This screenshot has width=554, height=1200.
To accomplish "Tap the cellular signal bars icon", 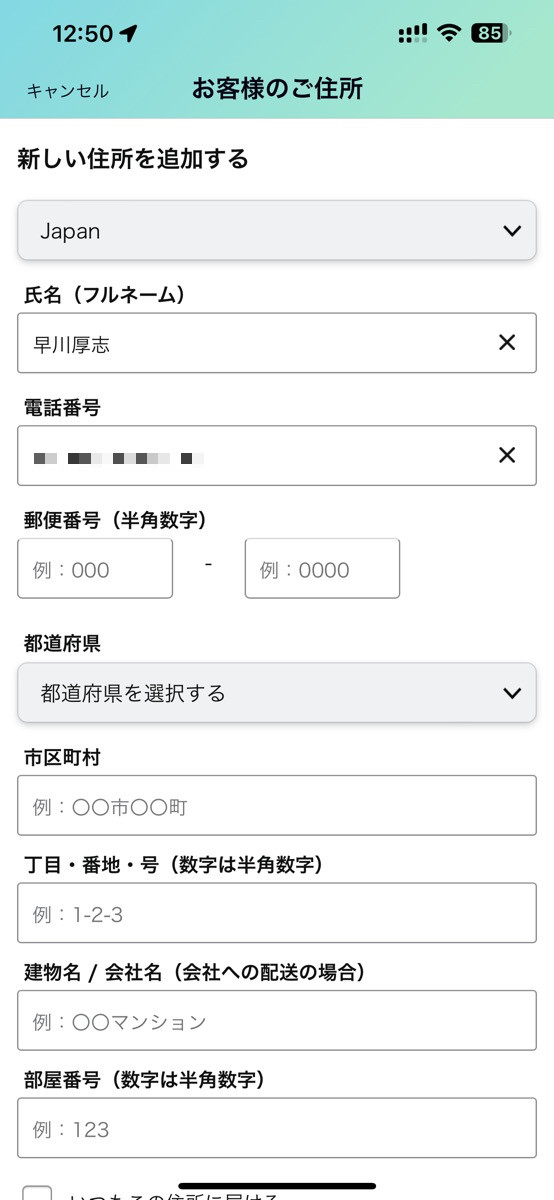I will pos(413,33).
